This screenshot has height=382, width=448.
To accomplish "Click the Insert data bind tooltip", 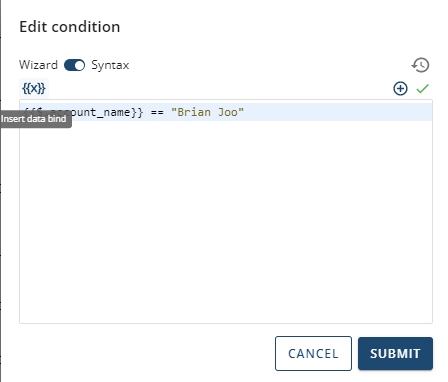I will 34,119.
